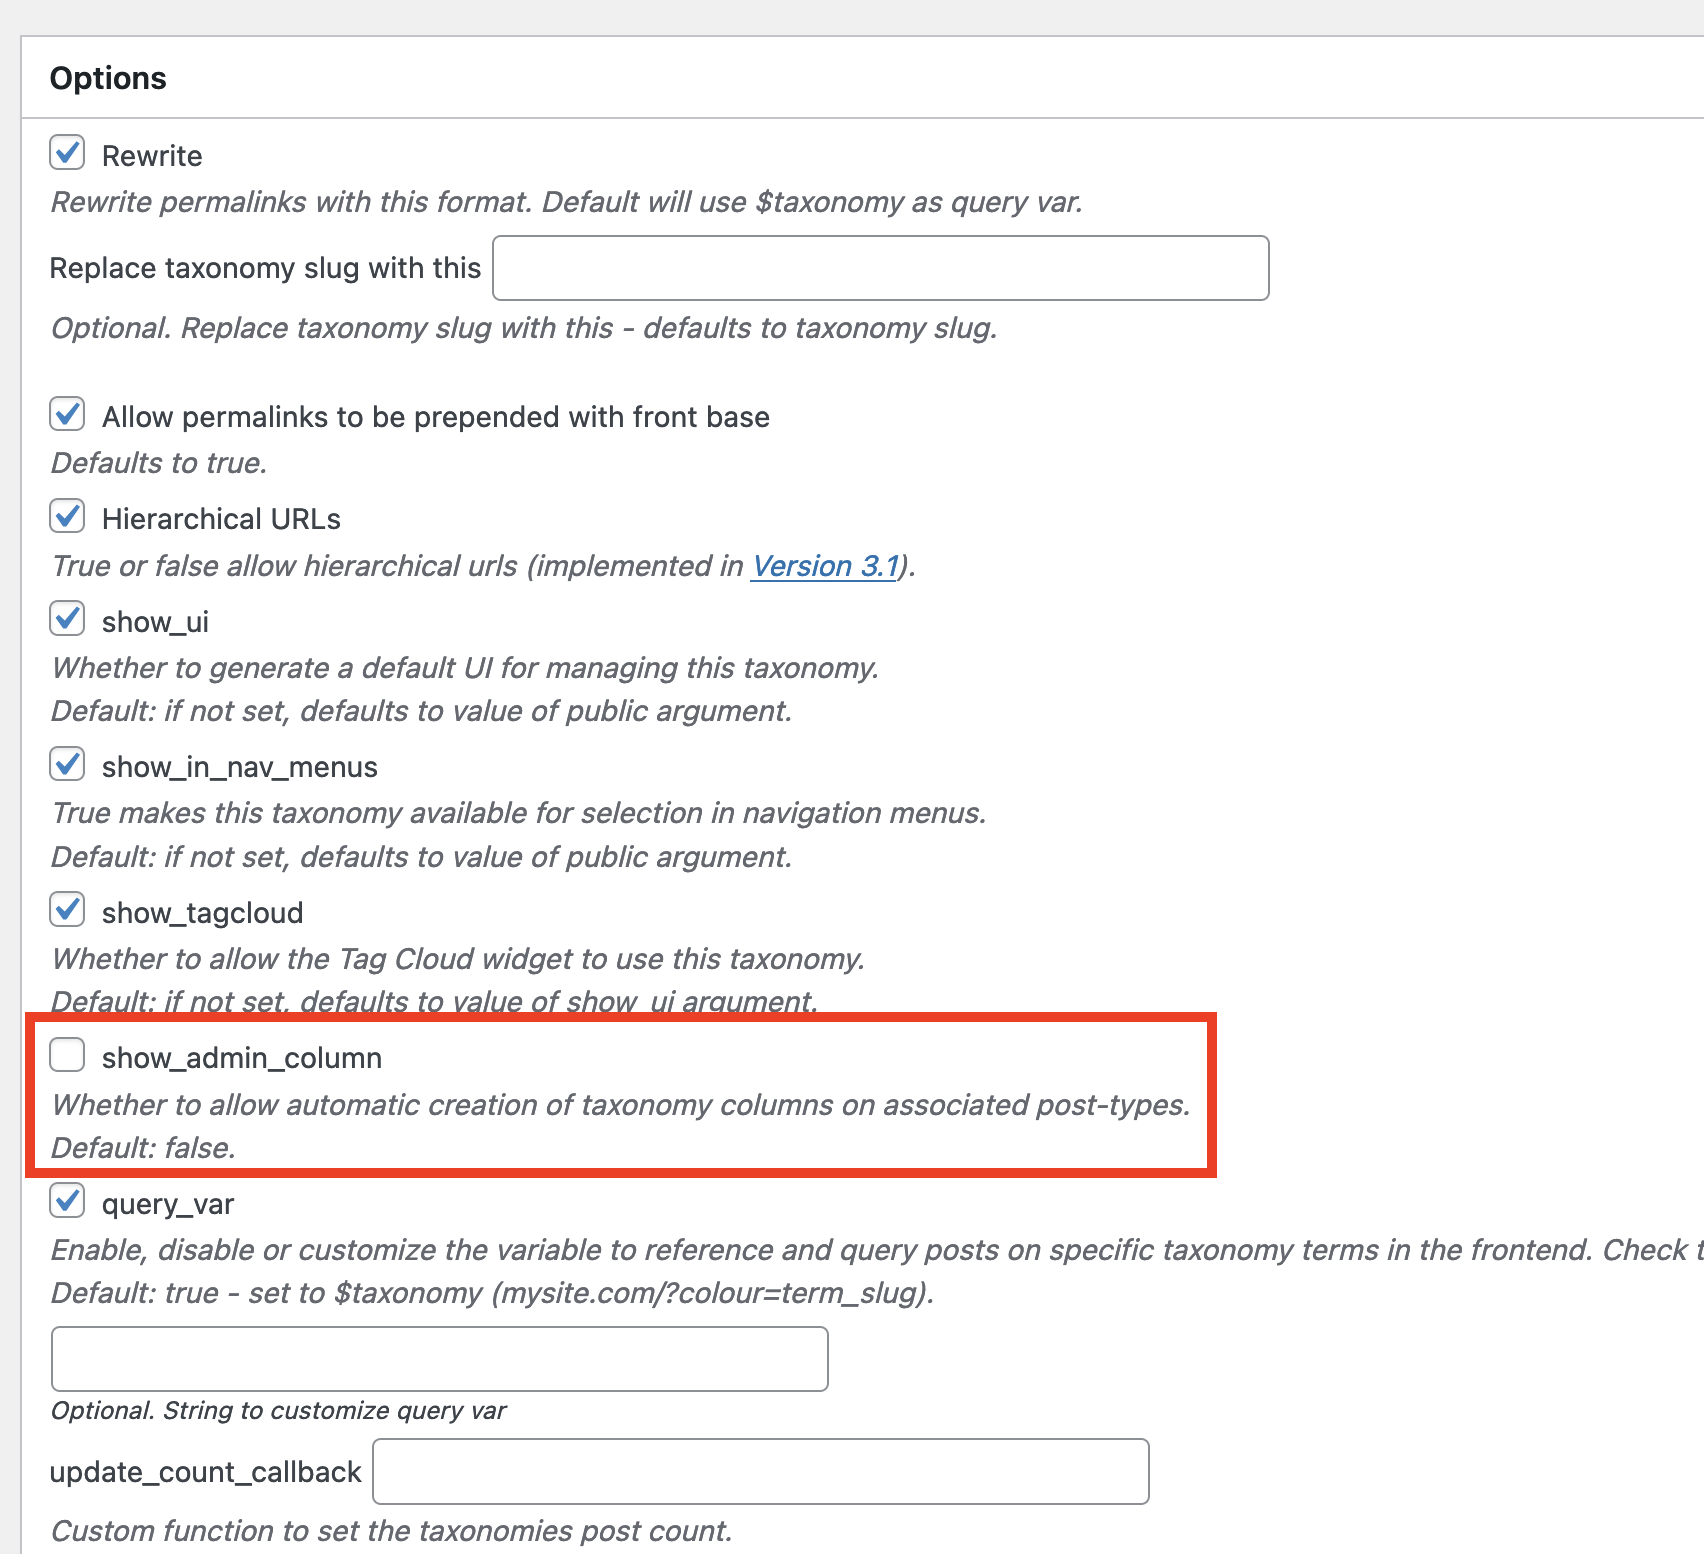The width and height of the screenshot is (1704, 1554).
Task: Uncheck the query_var checkbox
Action: tap(67, 1201)
